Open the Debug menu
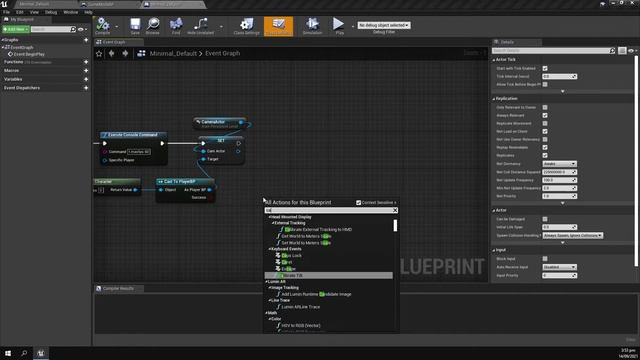The width and height of the screenshot is (640, 360). tap(51, 12)
